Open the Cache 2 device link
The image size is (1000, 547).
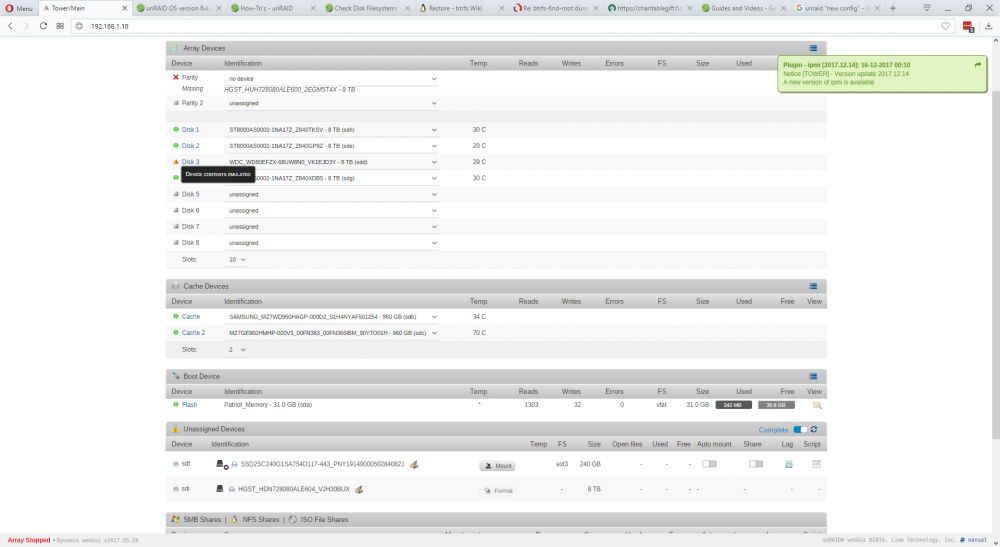coord(193,333)
